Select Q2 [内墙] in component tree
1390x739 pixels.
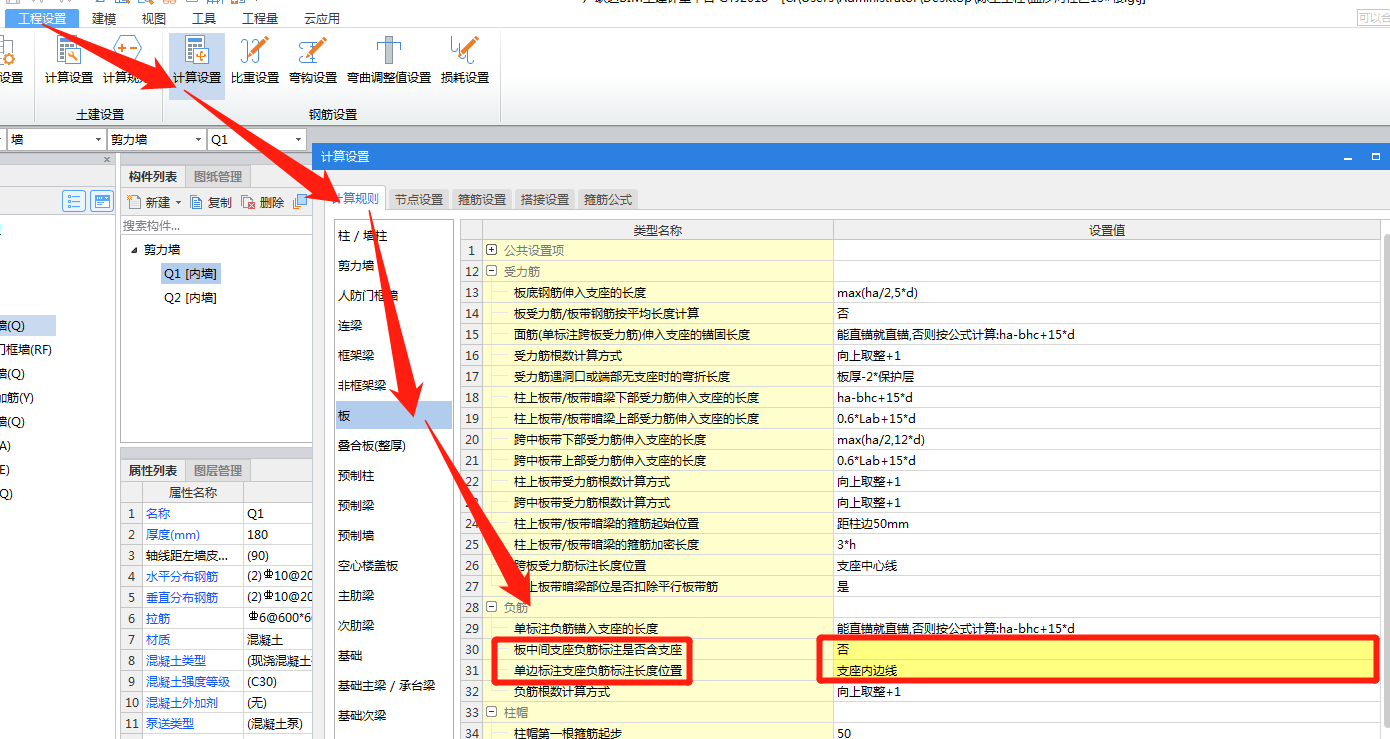pos(190,298)
